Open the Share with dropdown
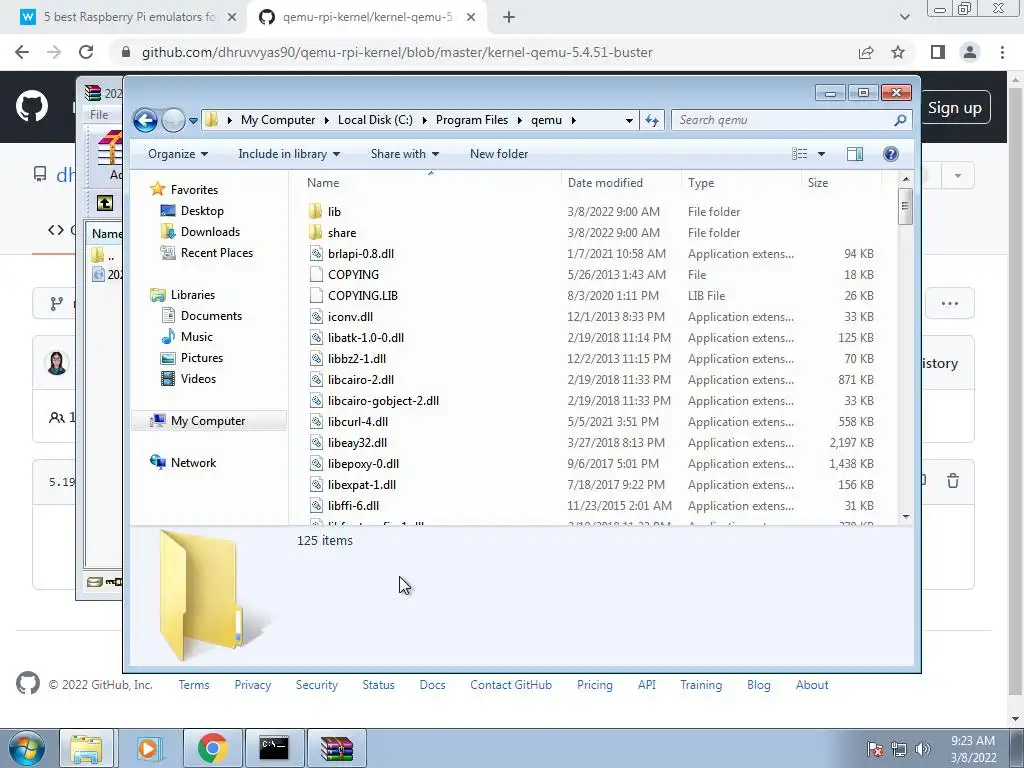The width and height of the screenshot is (1024, 768). [405, 154]
